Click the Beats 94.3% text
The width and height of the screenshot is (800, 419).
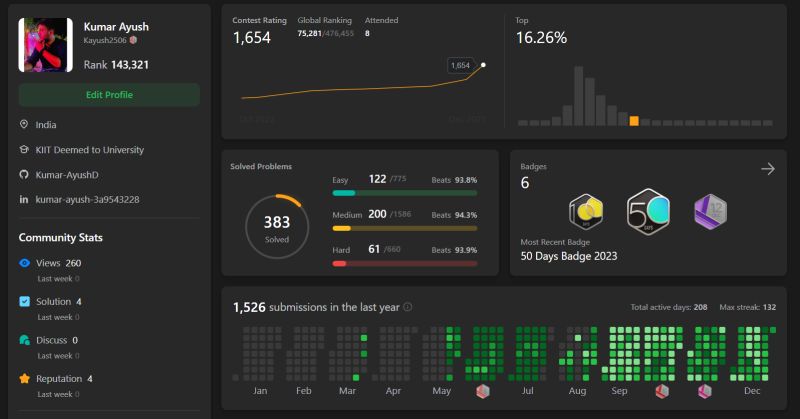454,215
